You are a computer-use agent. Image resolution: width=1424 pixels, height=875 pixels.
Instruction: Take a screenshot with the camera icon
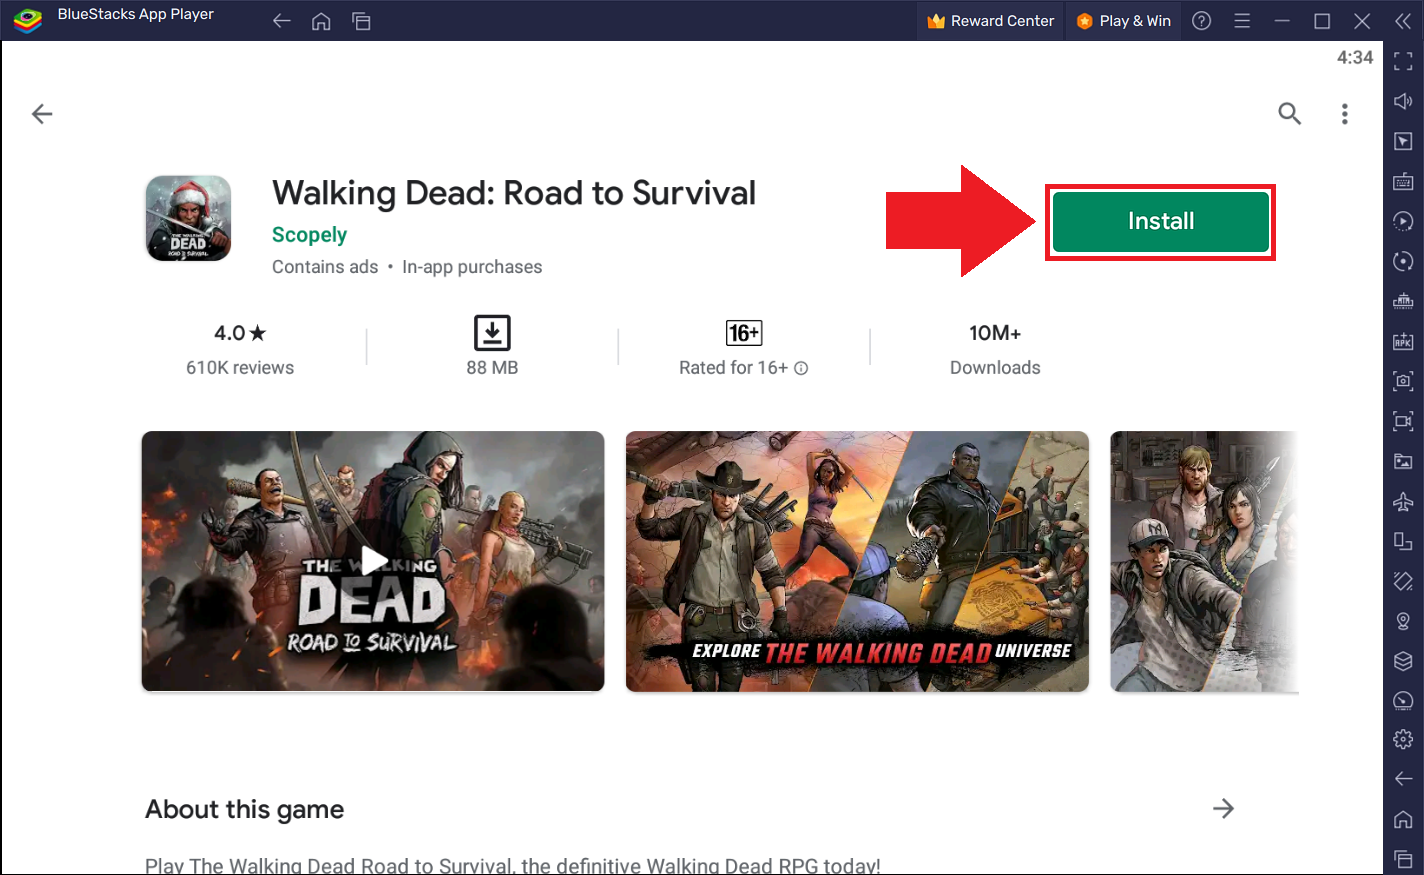coord(1403,381)
